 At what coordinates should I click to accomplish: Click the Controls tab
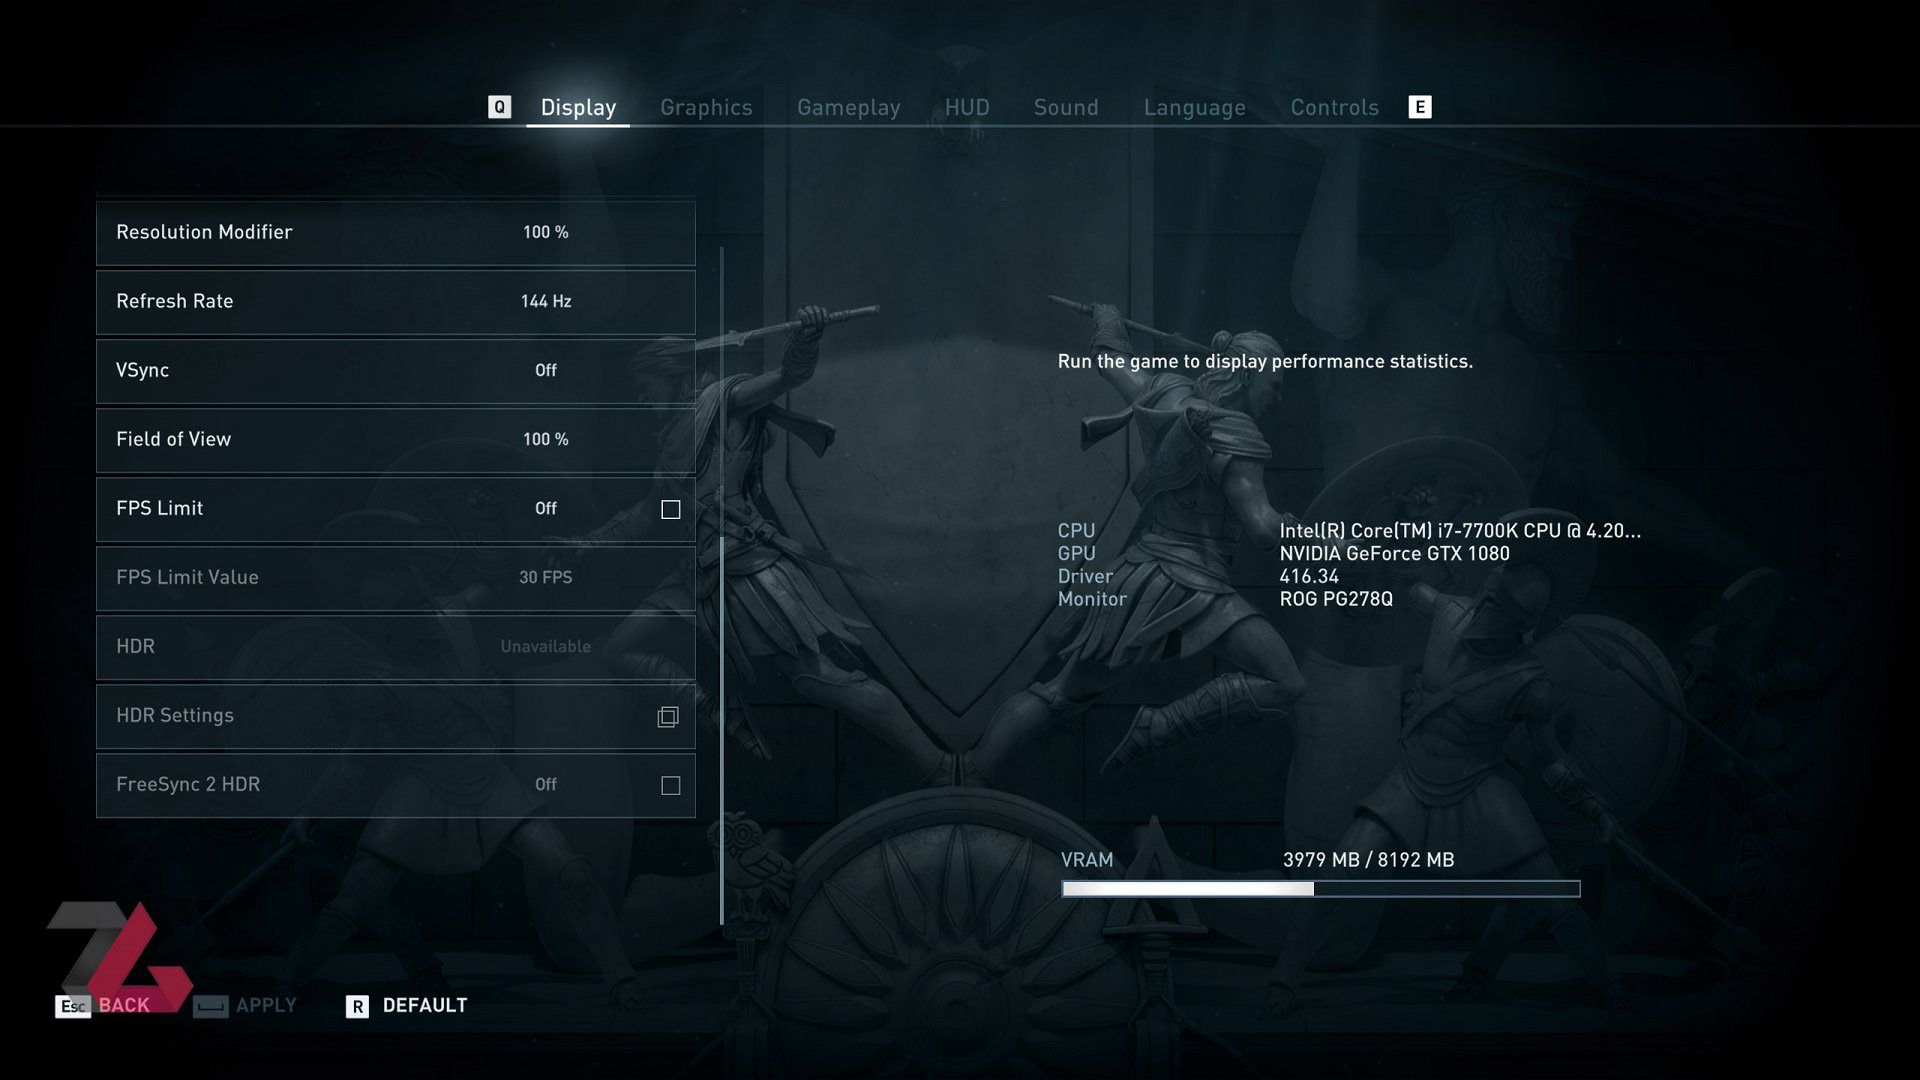(x=1333, y=105)
